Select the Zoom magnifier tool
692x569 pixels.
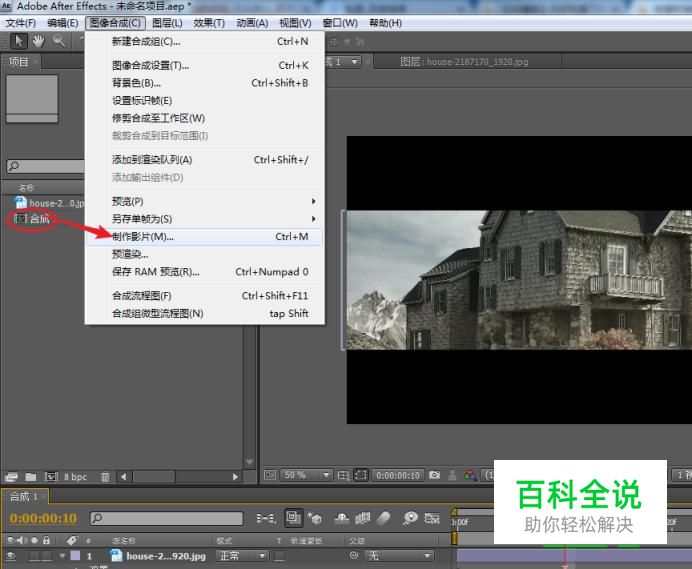[59, 41]
